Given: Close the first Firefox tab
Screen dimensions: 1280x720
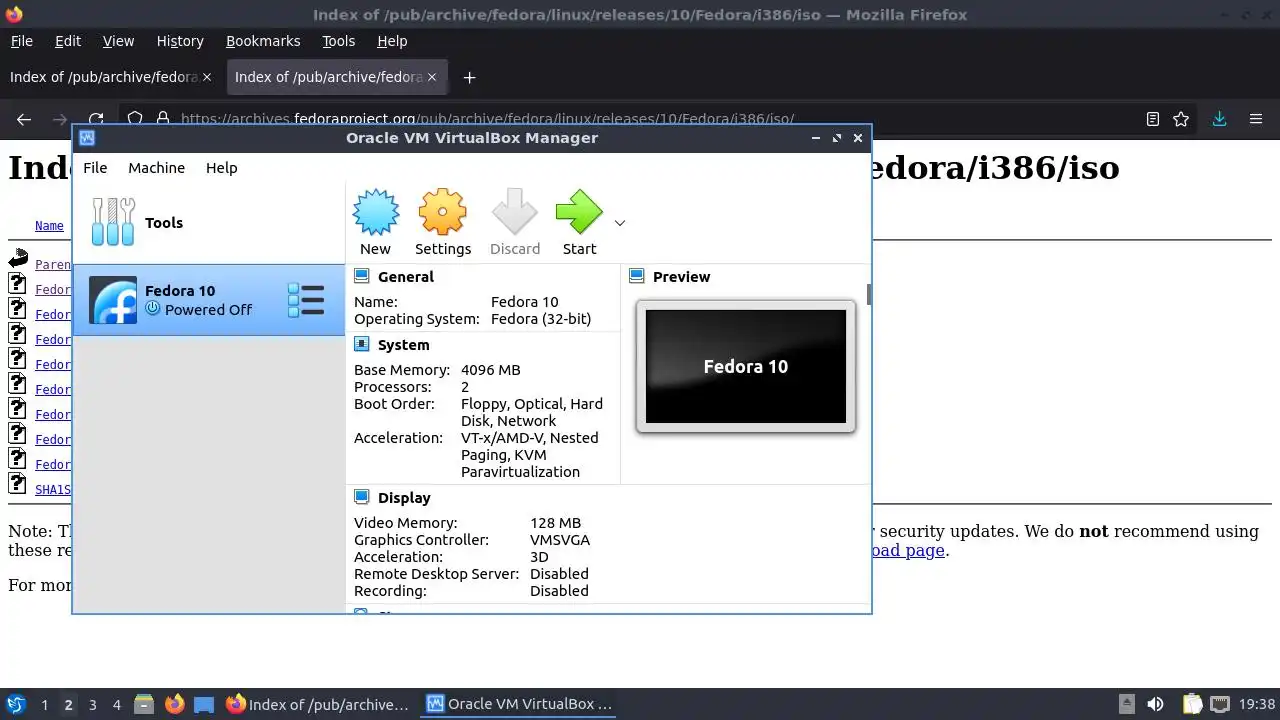Looking at the screenshot, I should pyautogui.click(x=207, y=77).
